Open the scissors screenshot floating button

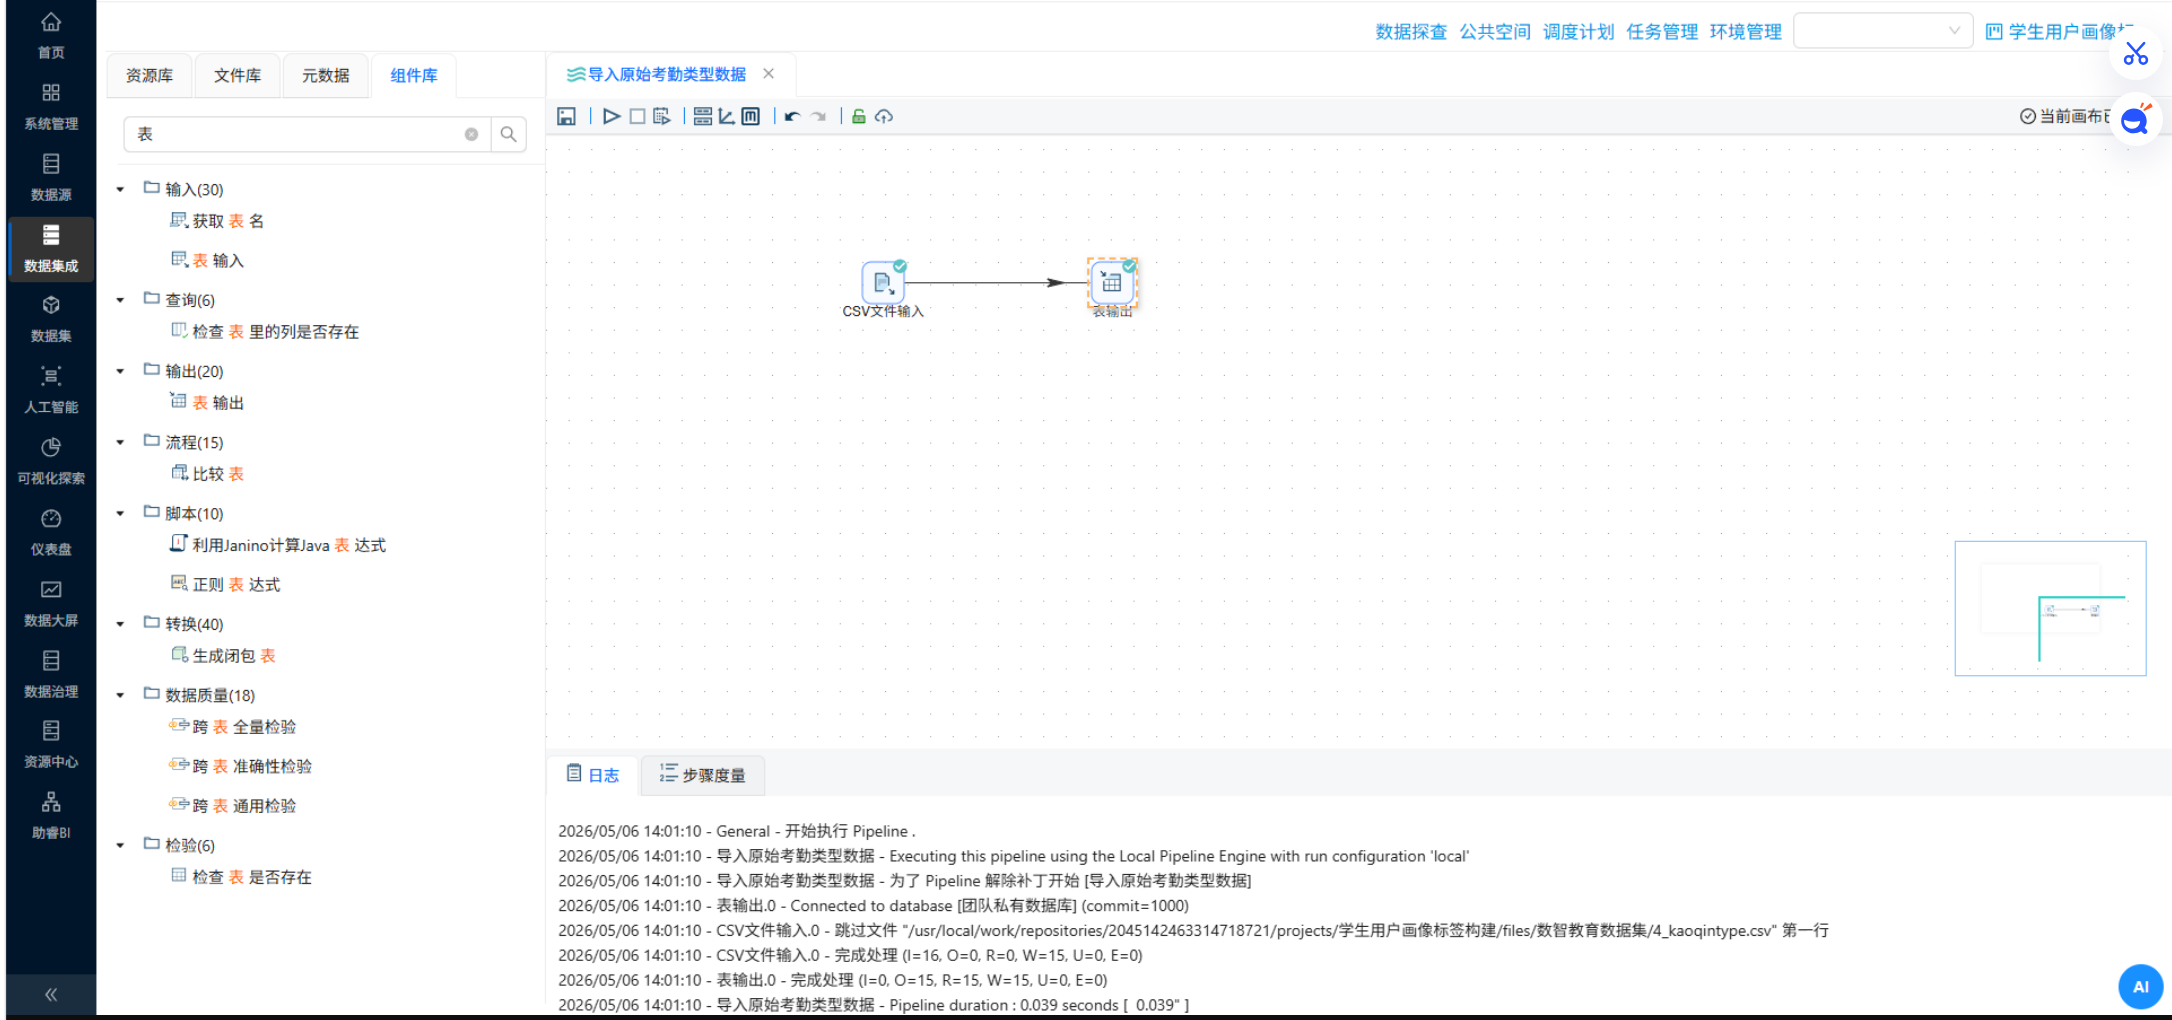(2135, 53)
